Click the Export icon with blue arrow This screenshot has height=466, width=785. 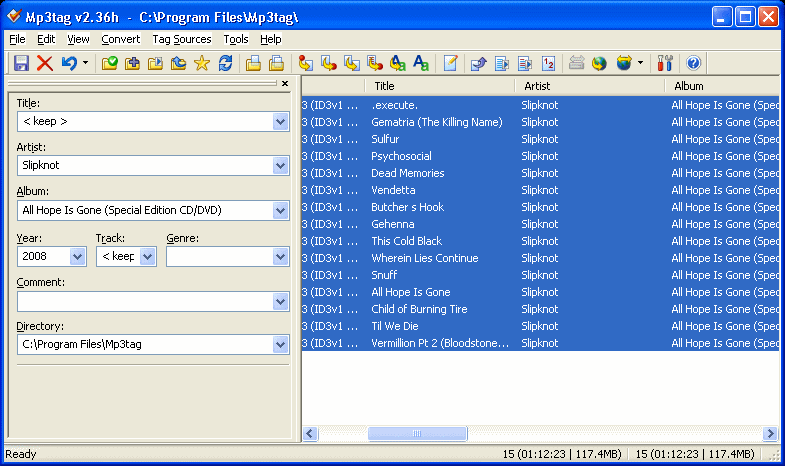(479, 63)
